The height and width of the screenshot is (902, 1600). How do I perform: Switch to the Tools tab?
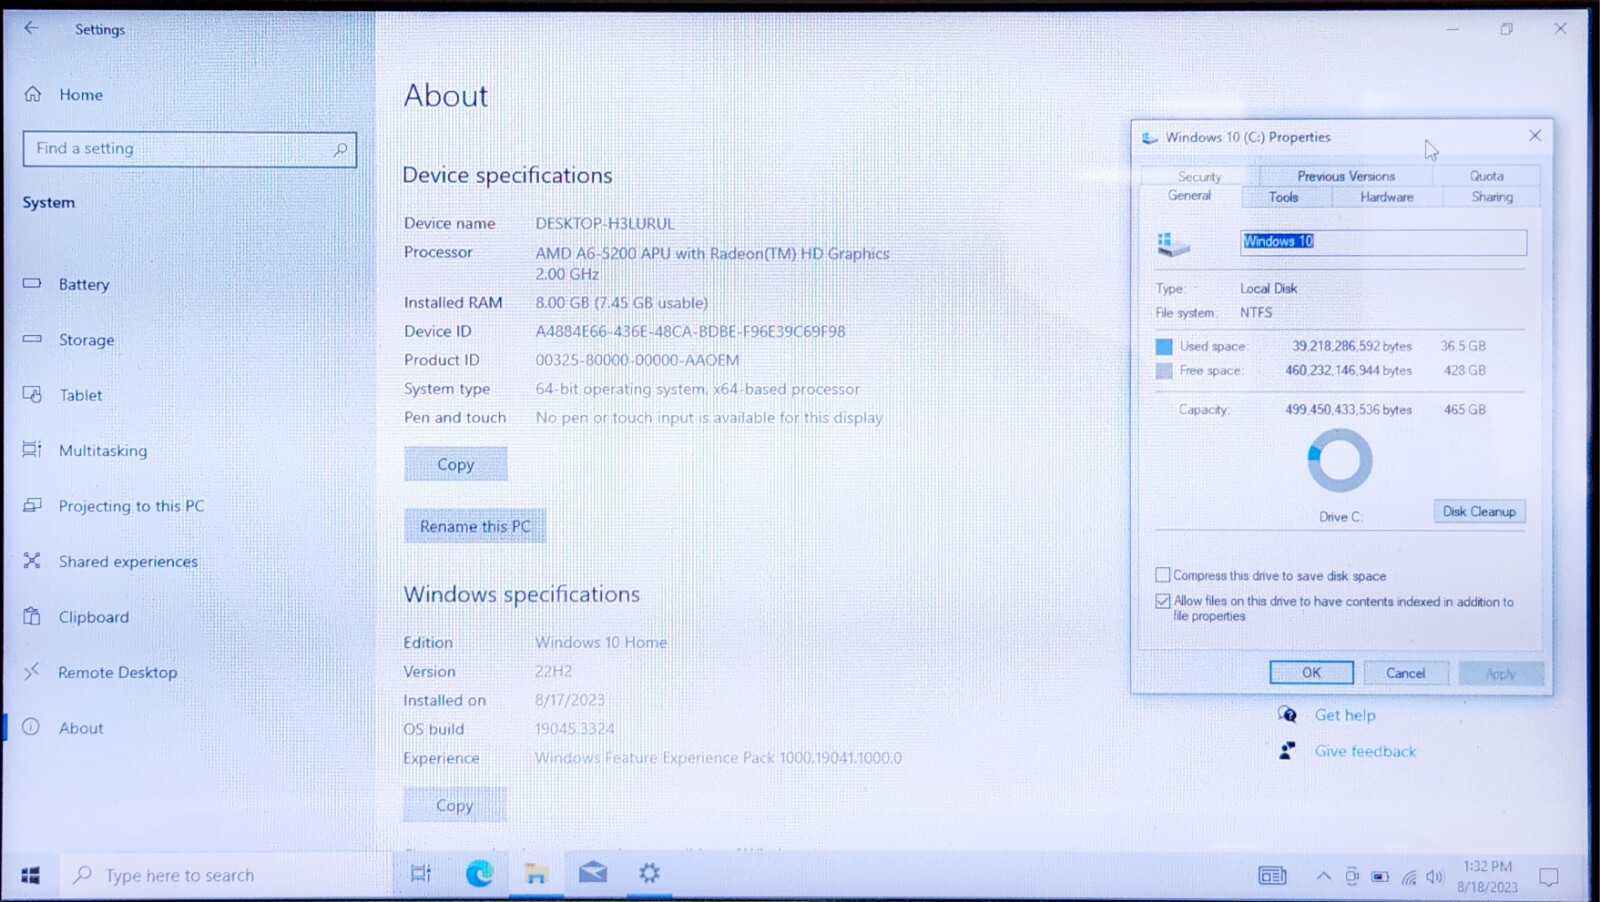pyautogui.click(x=1284, y=197)
